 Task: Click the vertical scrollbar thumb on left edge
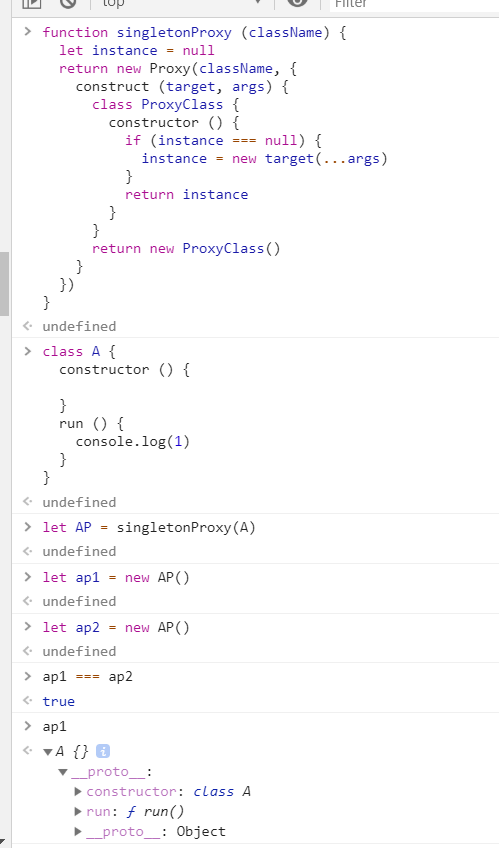pyautogui.click(x=4, y=283)
